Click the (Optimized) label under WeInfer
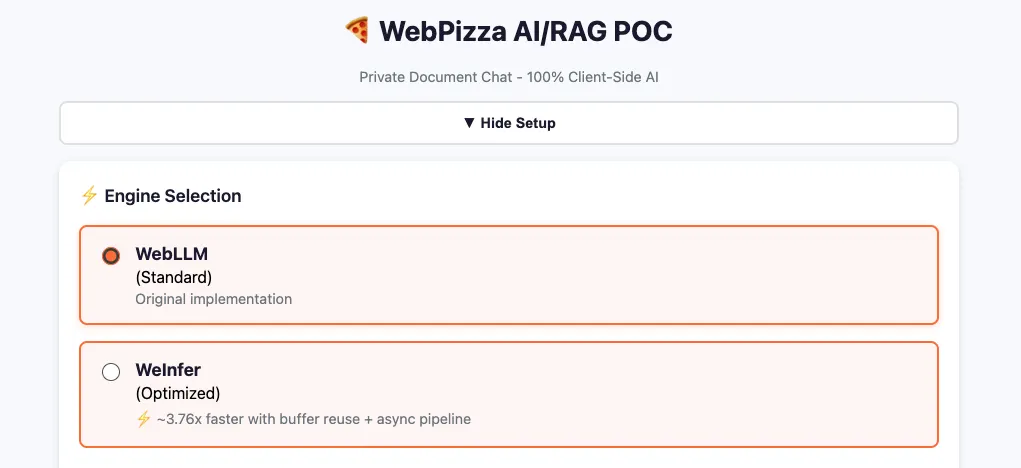The image size is (1021, 468). (178, 393)
